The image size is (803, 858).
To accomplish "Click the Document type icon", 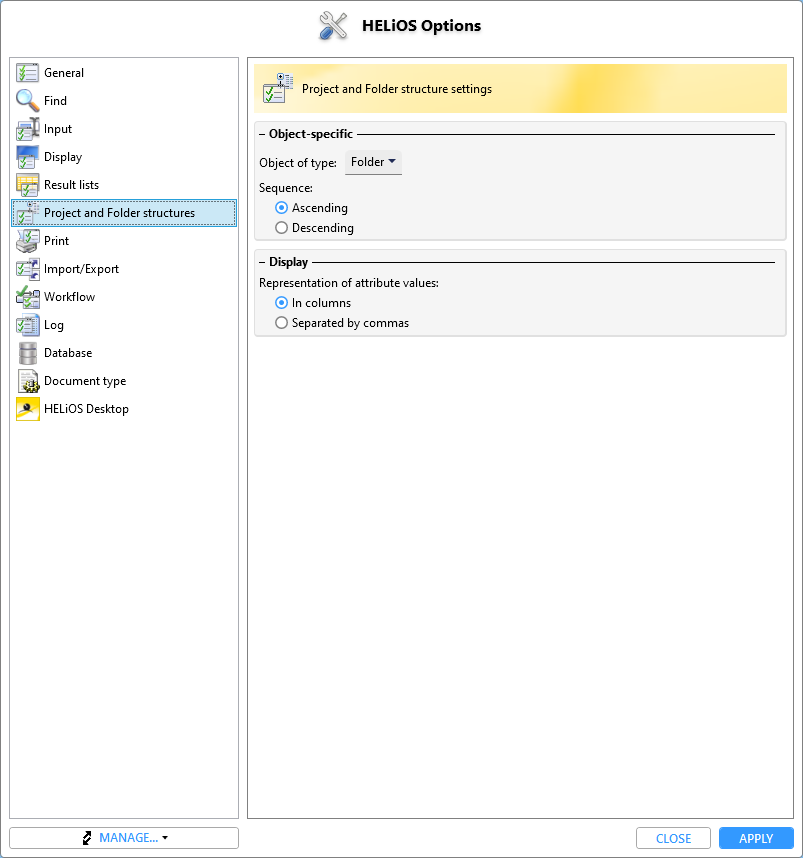I will coord(27,381).
